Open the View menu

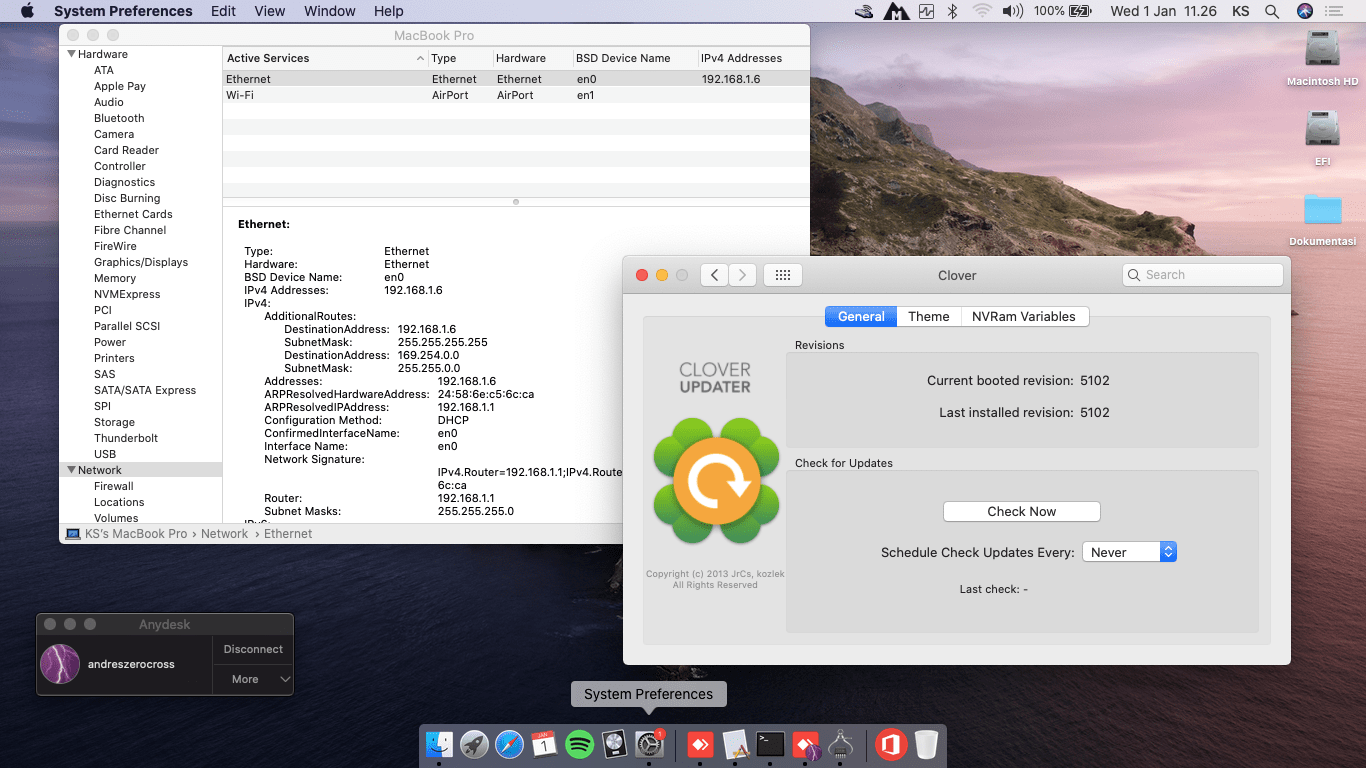coord(270,11)
